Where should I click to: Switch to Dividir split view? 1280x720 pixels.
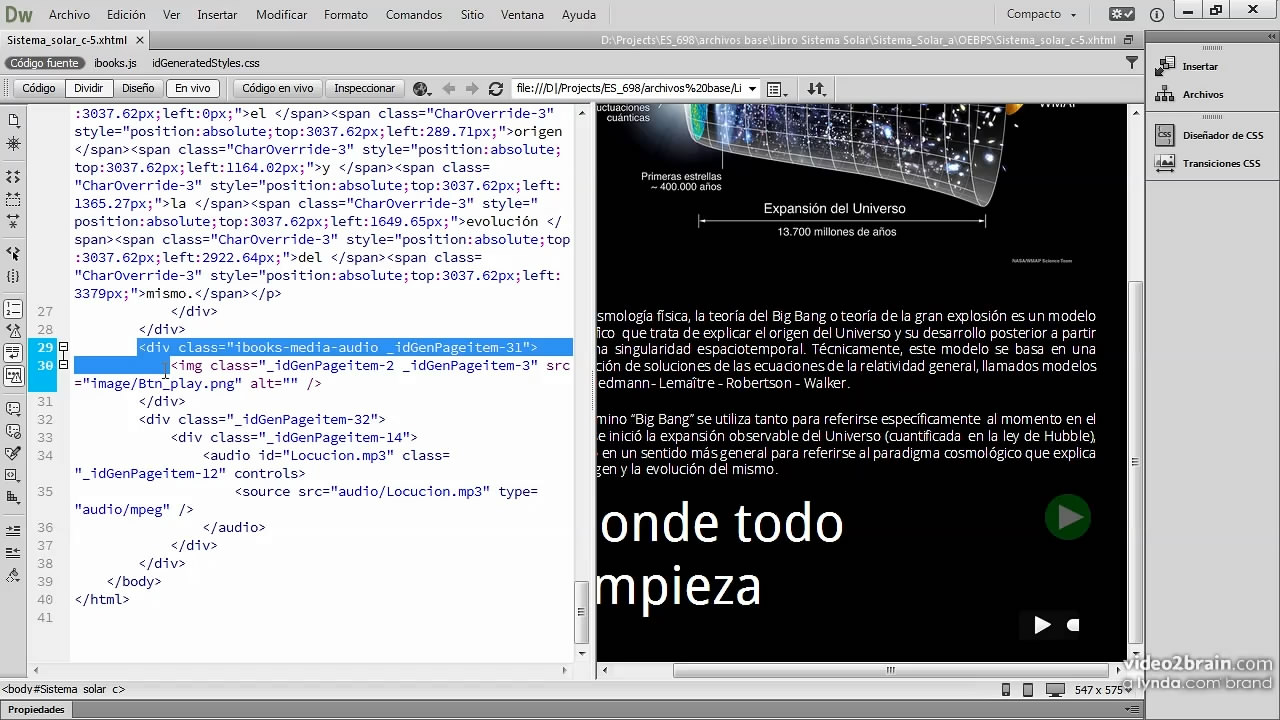[x=88, y=88]
